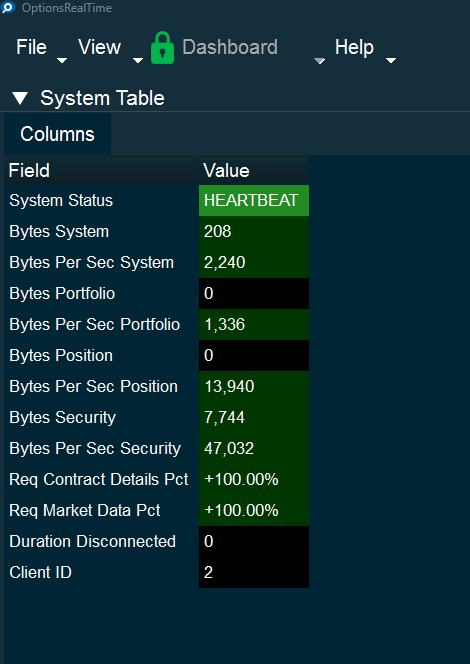Select the Columns tab
The image size is (470, 664).
pyautogui.click(x=57, y=134)
